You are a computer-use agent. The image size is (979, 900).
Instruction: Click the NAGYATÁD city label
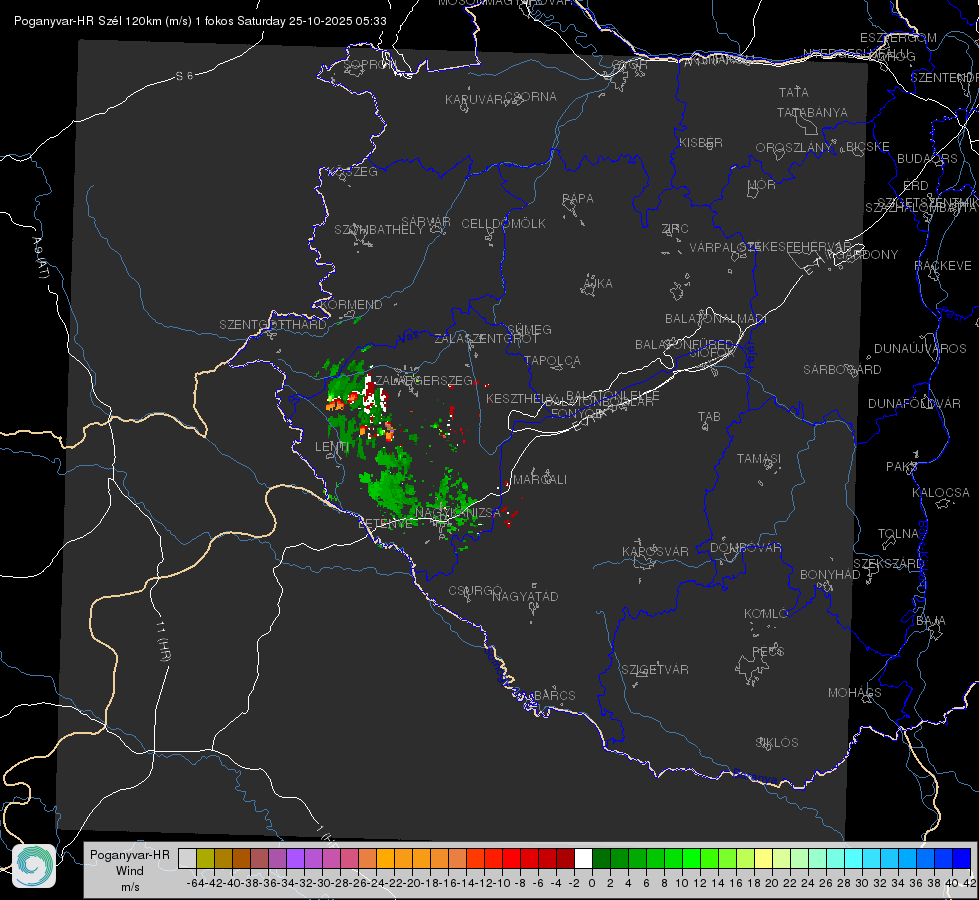click(525, 596)
